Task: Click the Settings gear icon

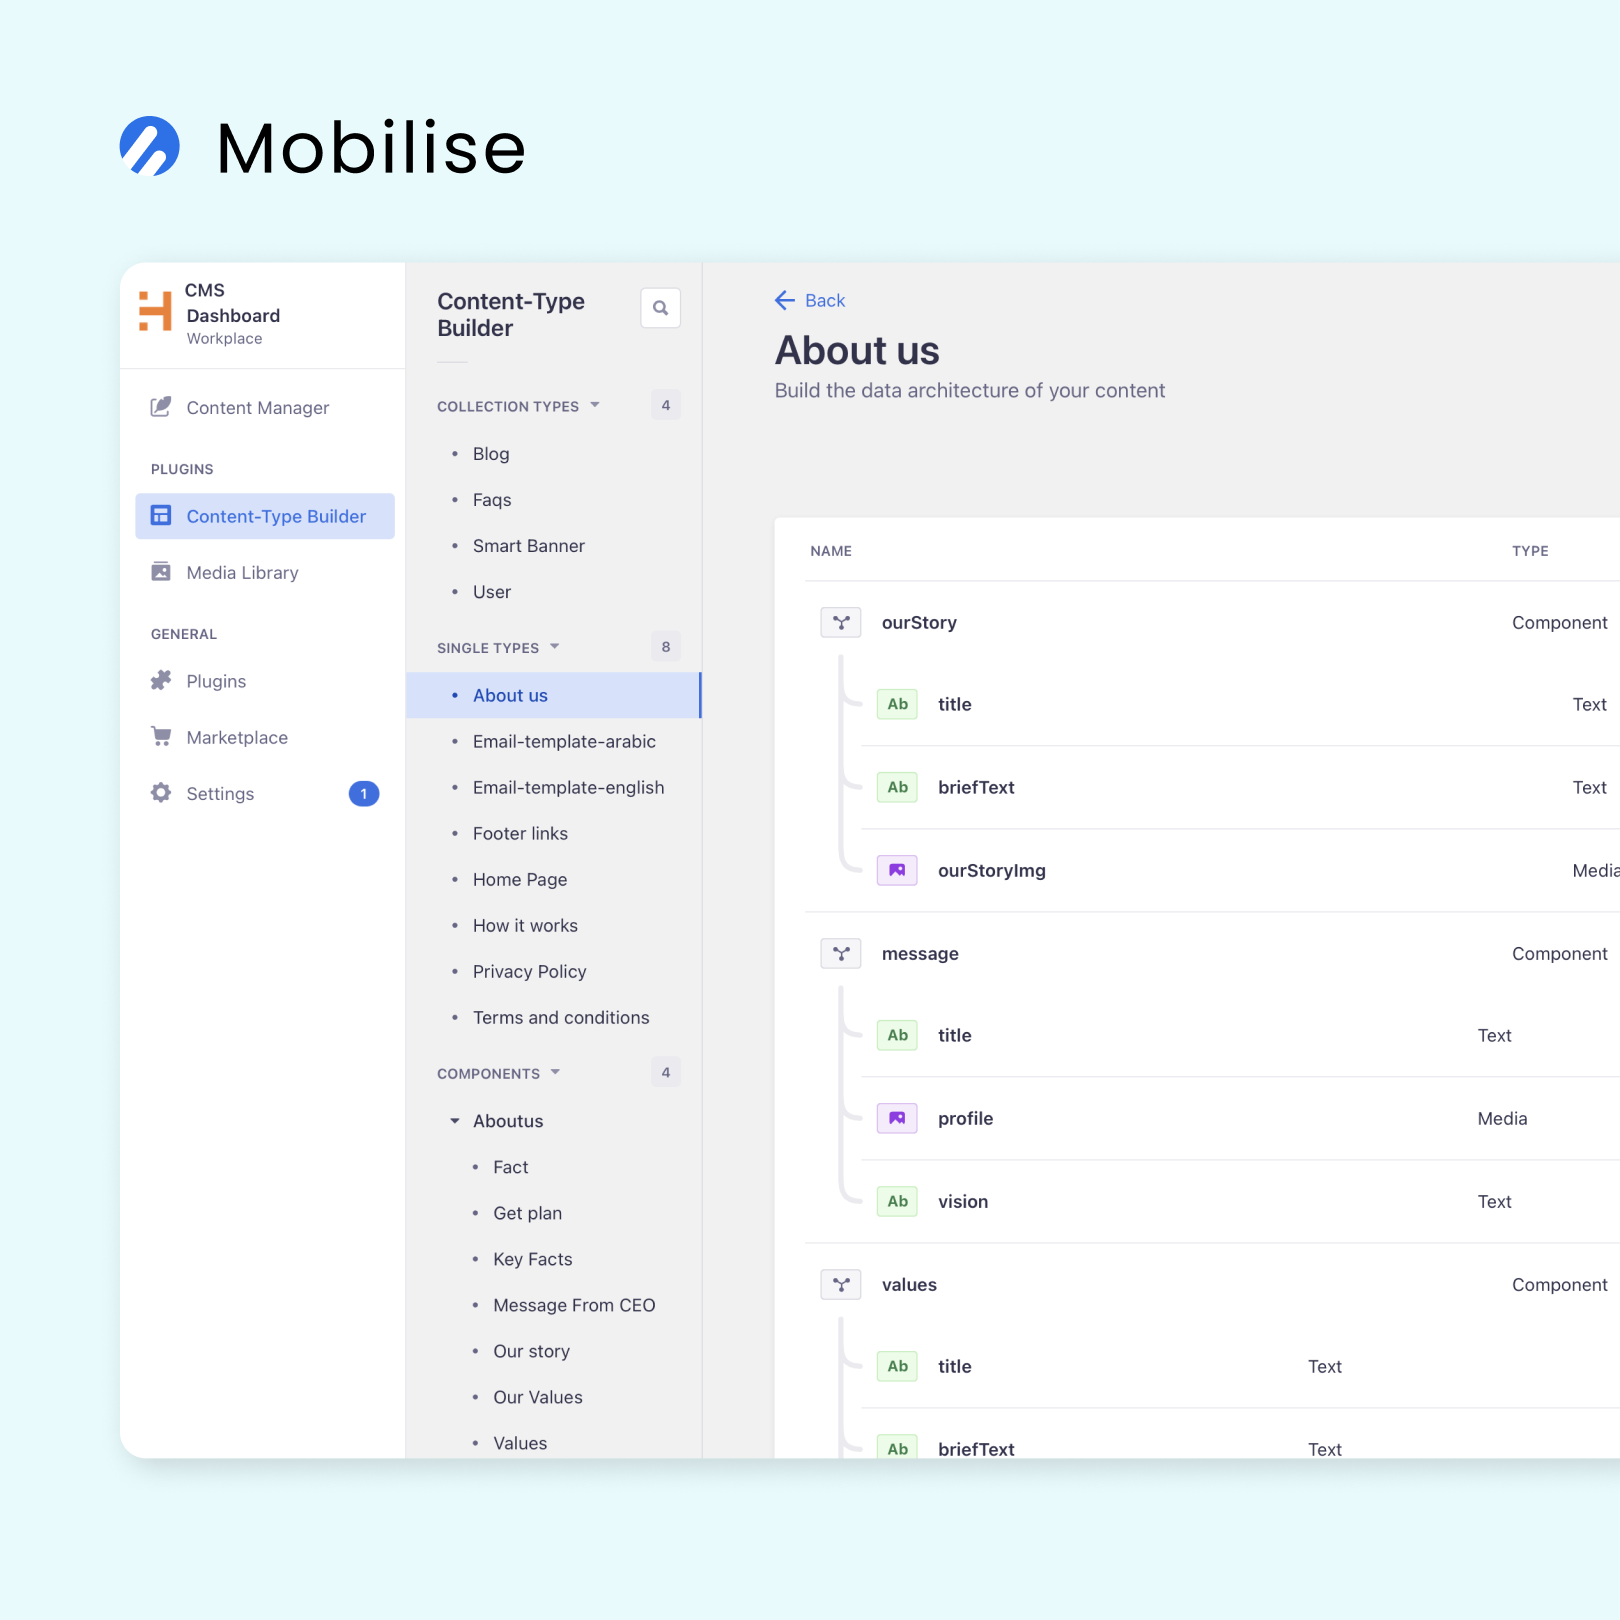Action: [x=160, y=793]
